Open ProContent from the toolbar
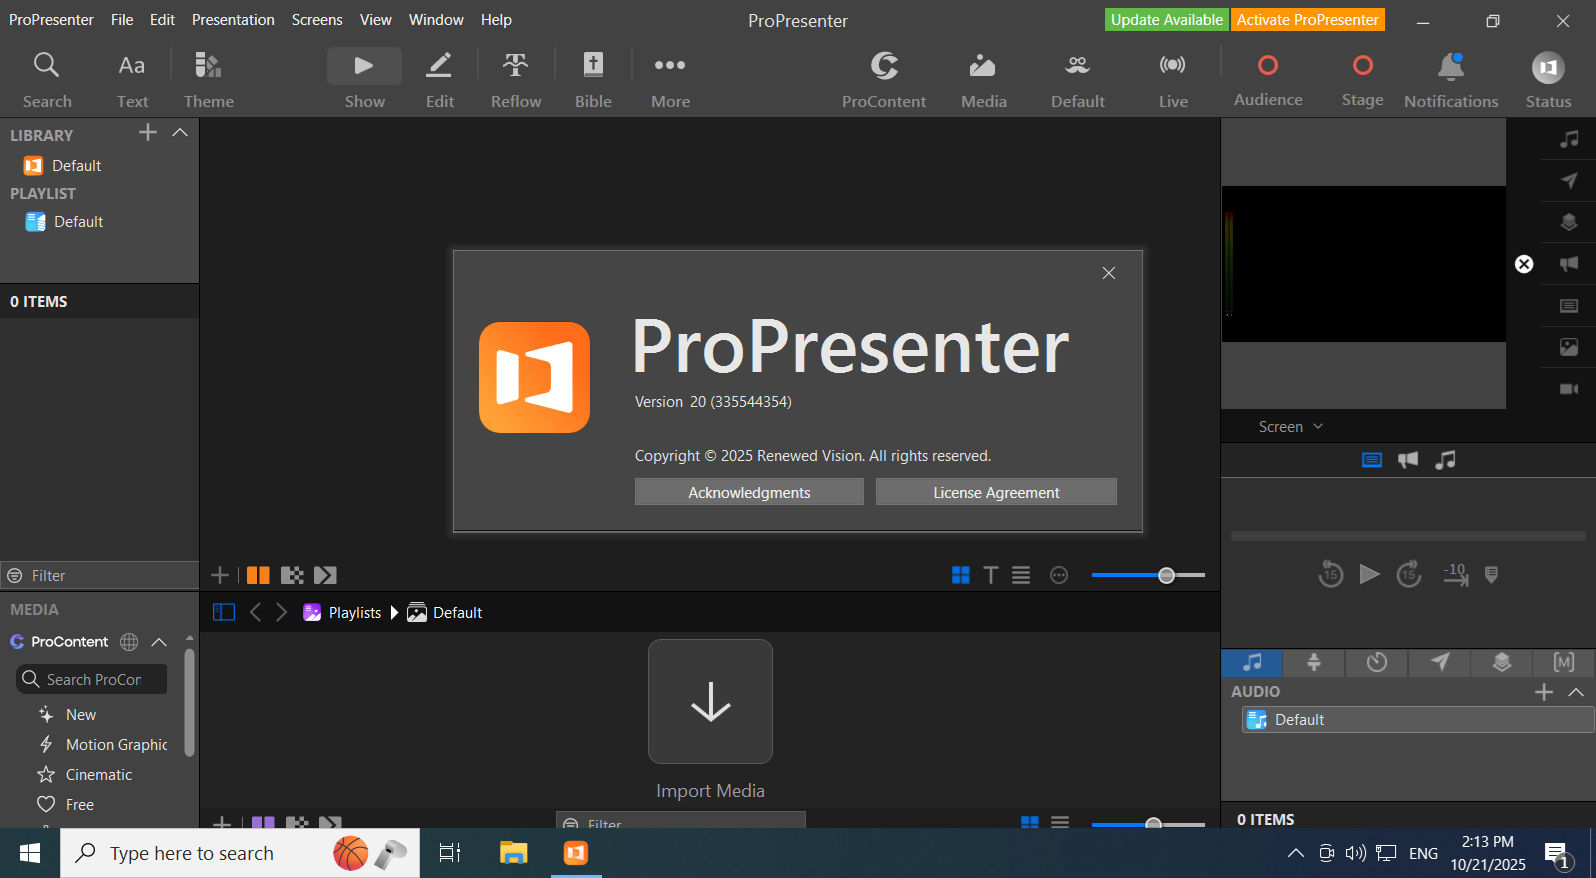1596x878 pixels. pyautogui.click(x=884, y=80)
